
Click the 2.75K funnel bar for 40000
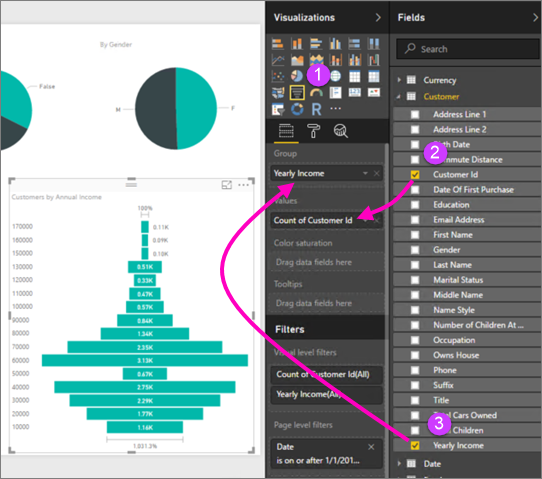tap(145, 387)
